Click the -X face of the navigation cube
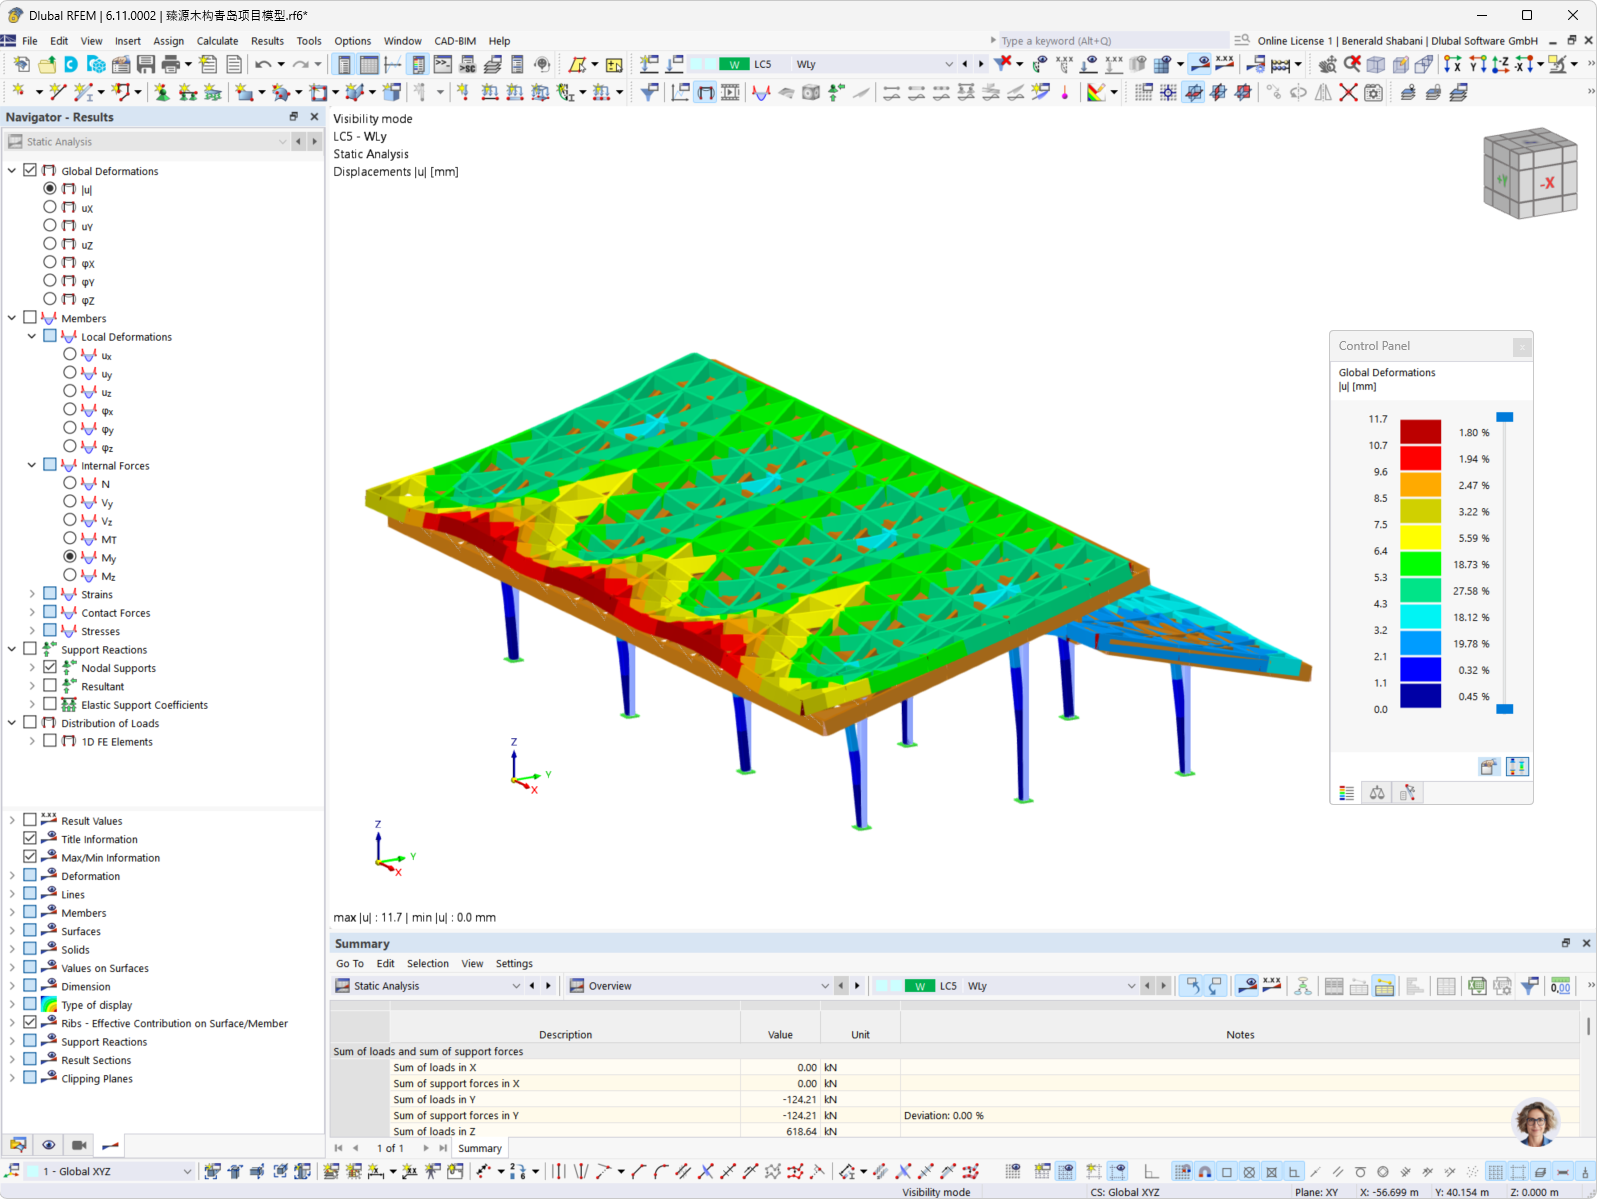This screenshot has width=1600, height=1200. (x=1546, y=183)
